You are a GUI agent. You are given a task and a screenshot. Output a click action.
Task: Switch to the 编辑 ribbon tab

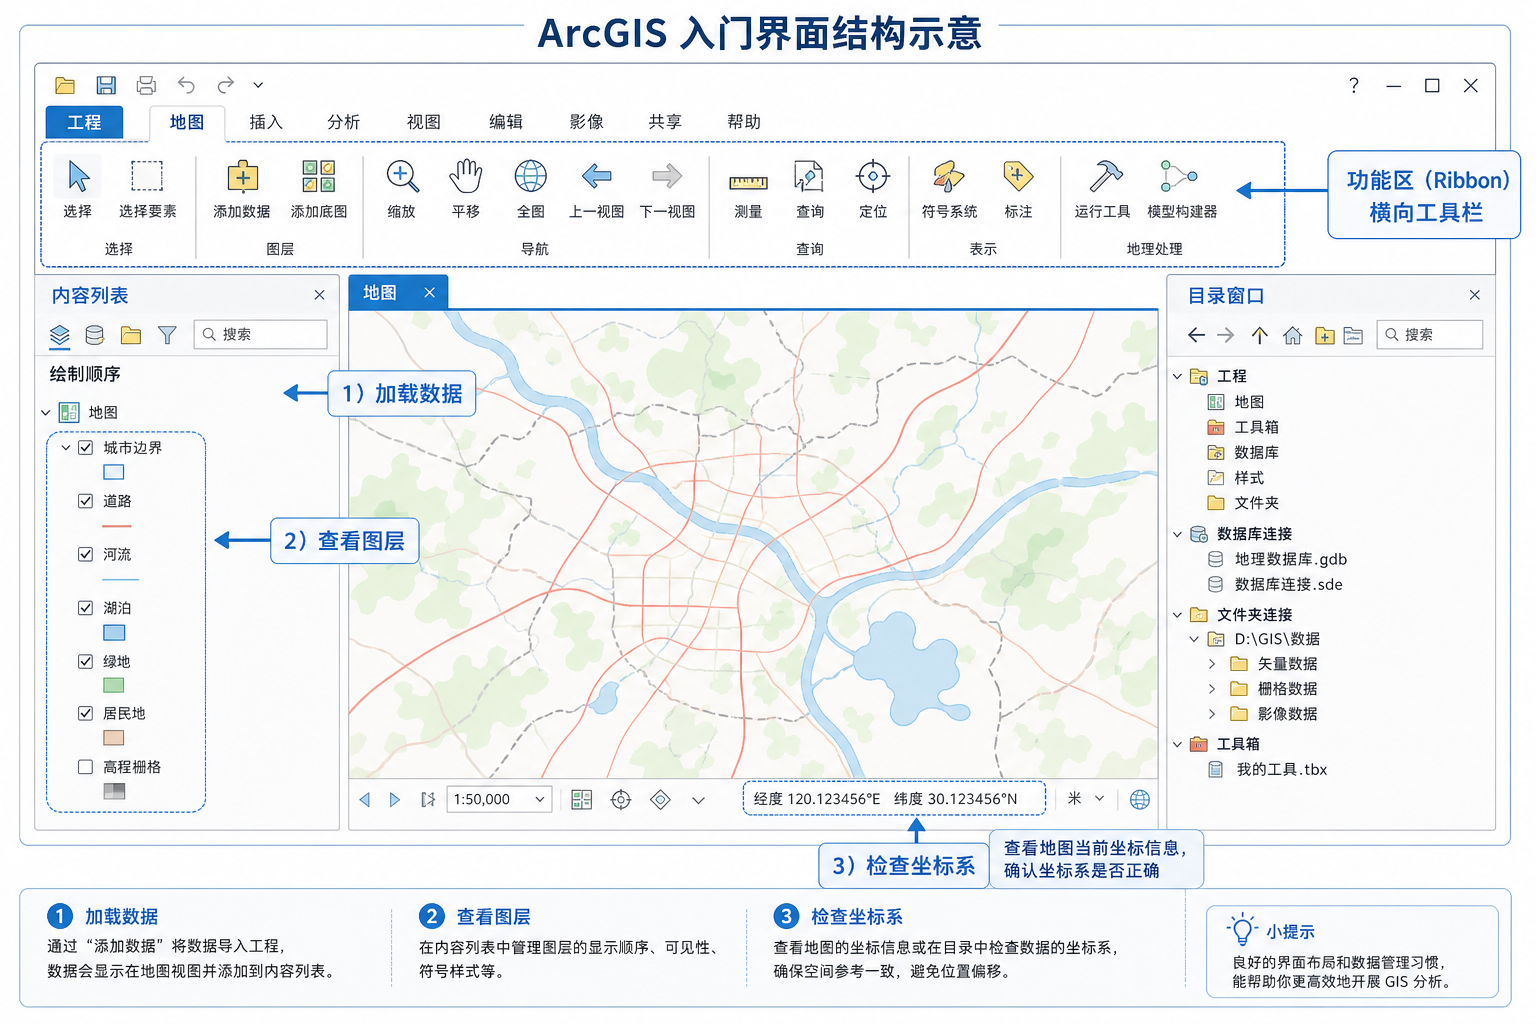(x=506, y=122)
